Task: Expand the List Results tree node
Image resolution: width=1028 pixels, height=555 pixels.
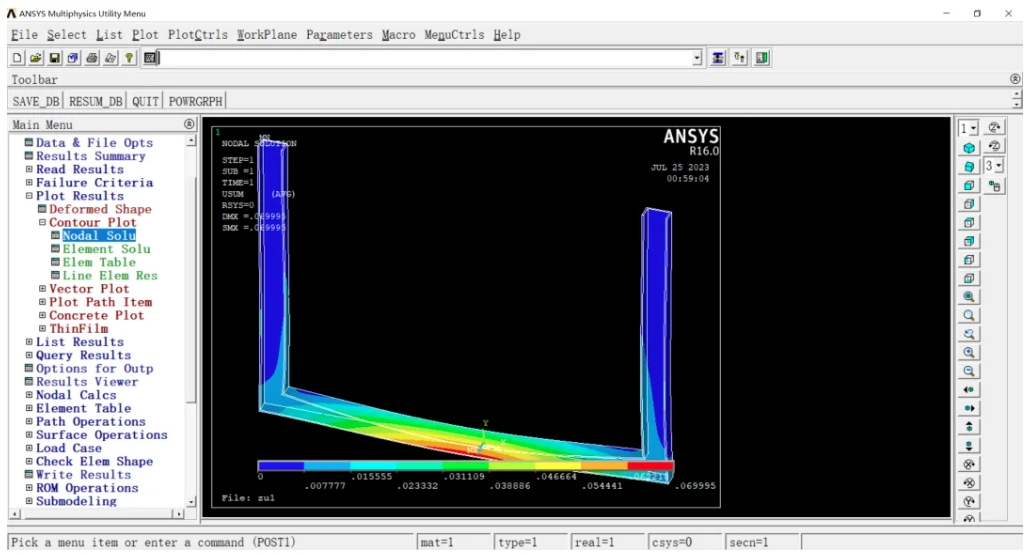Action: pyautogui.click(x=29, y=341)
